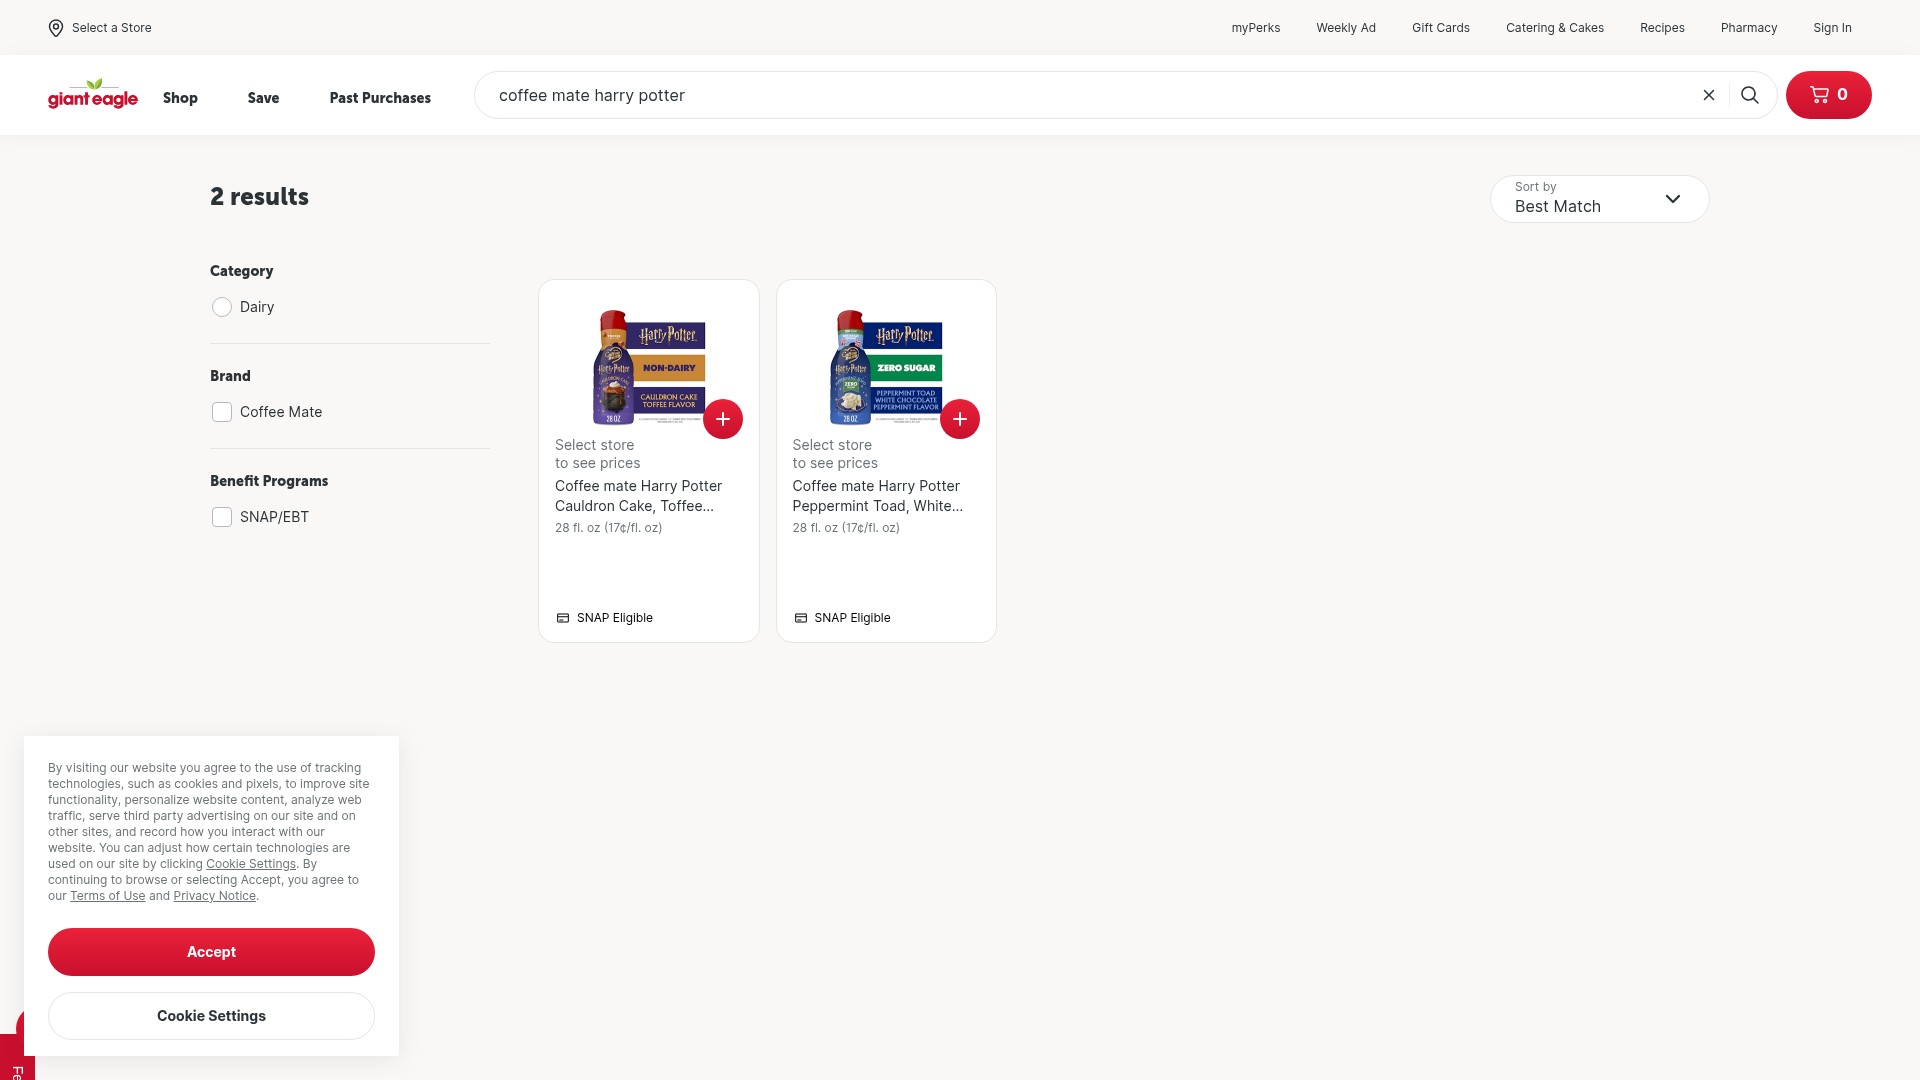Screen dimensions: 1920x1080
Task: Open the Peppermint Toad creamer product image
Action: (886, 367)
